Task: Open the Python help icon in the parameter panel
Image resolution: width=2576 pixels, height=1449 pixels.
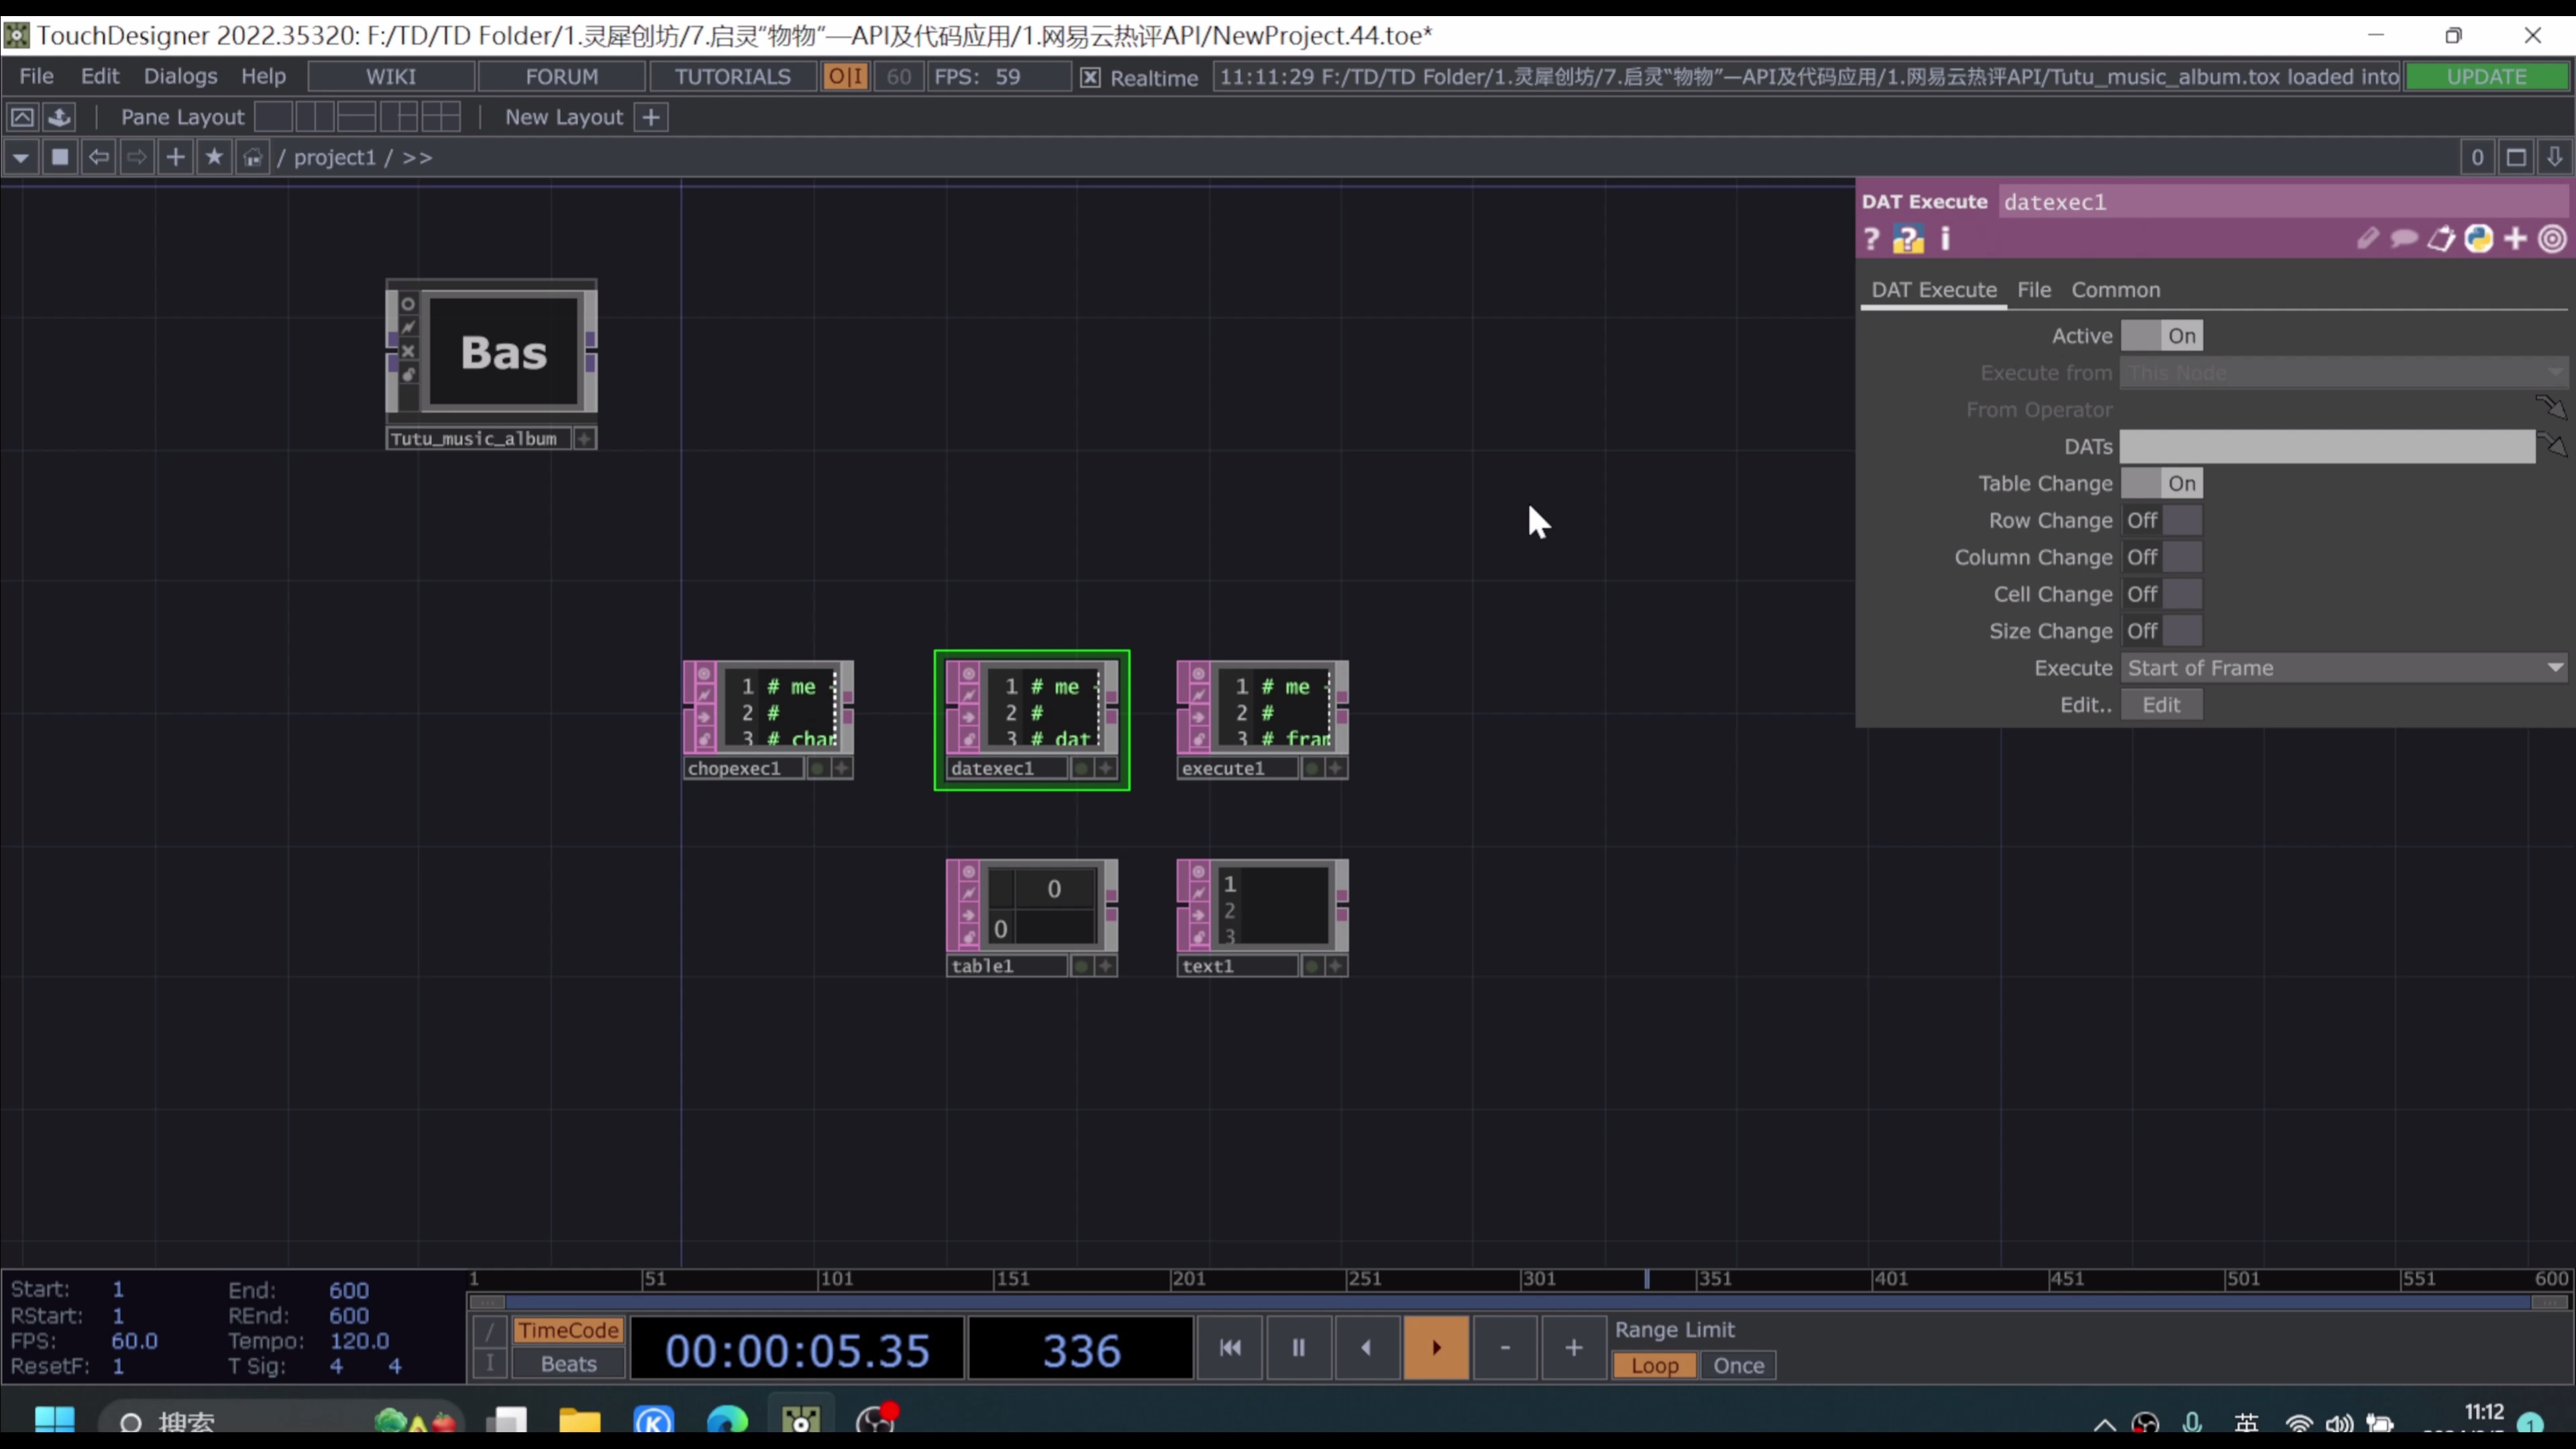Action: [1908, 239]
